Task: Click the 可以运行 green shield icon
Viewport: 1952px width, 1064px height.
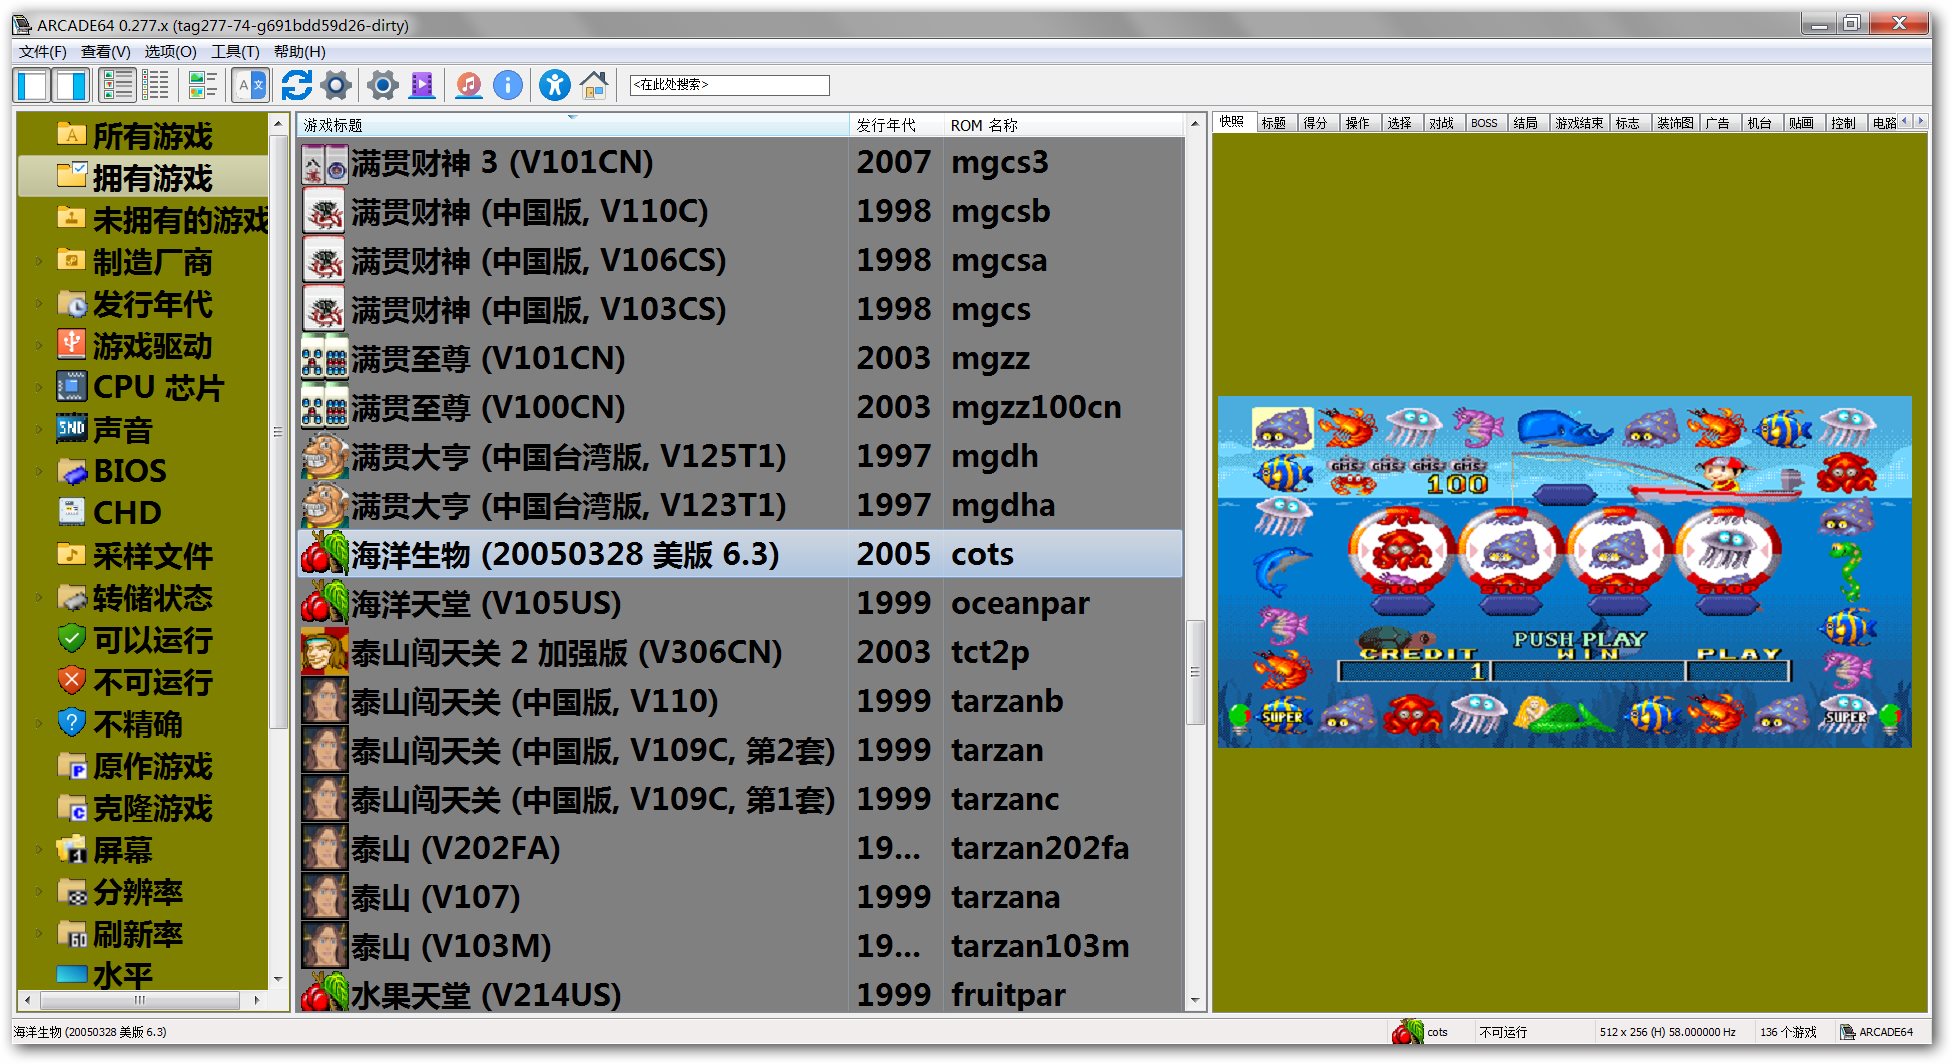Action: tap(71, 638)
